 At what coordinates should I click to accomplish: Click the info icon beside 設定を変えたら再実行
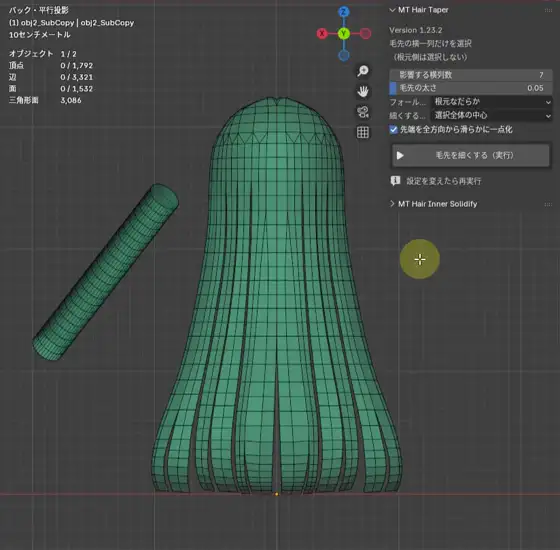395,181
